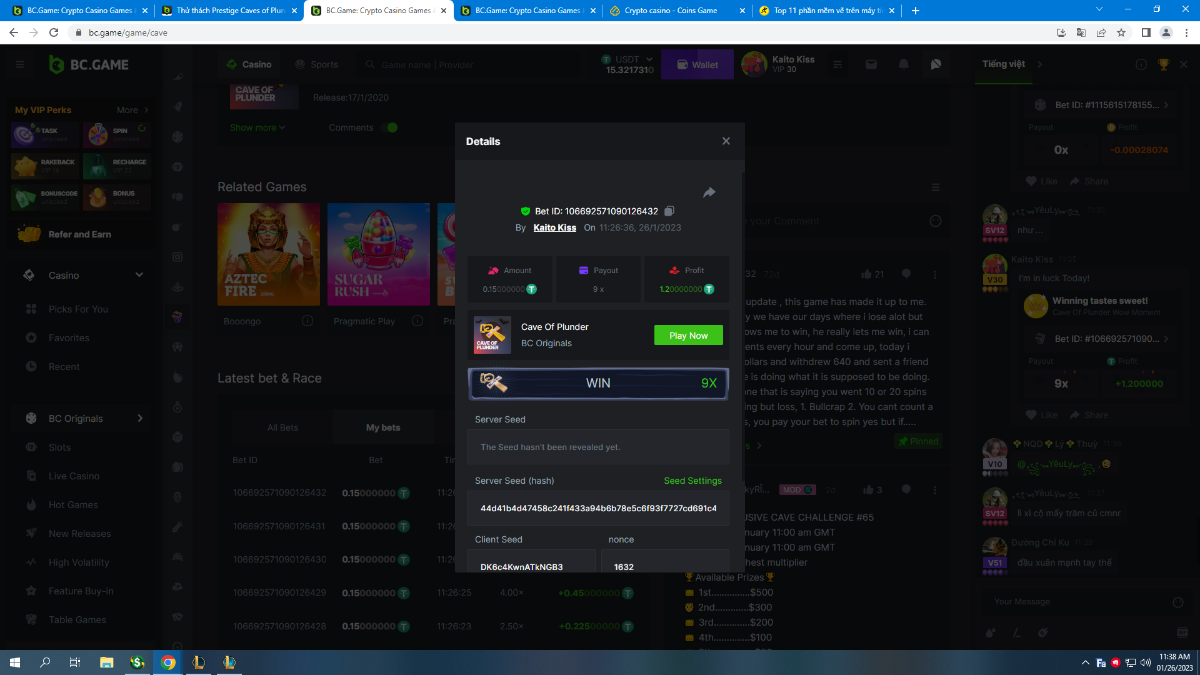This screenshot has height=675, width=1200.
Task: Open the notifications bell icon
Action: (x=904, y=65)
